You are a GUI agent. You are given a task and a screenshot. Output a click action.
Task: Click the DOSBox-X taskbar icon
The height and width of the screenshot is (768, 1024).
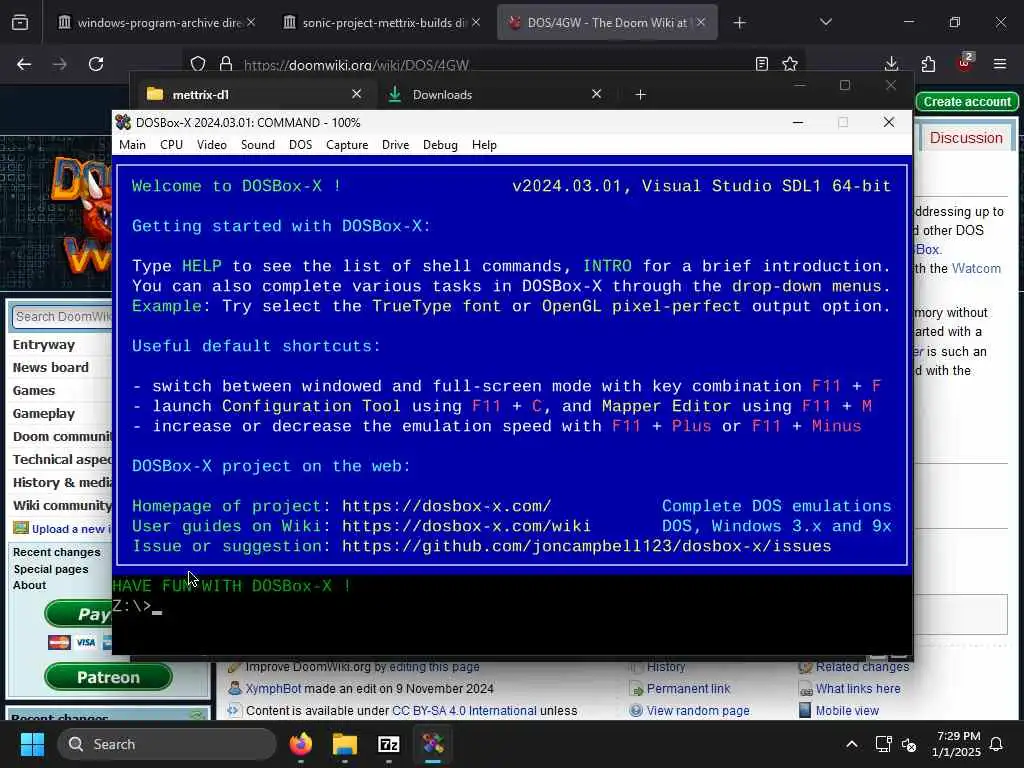(x=432, y=744)
